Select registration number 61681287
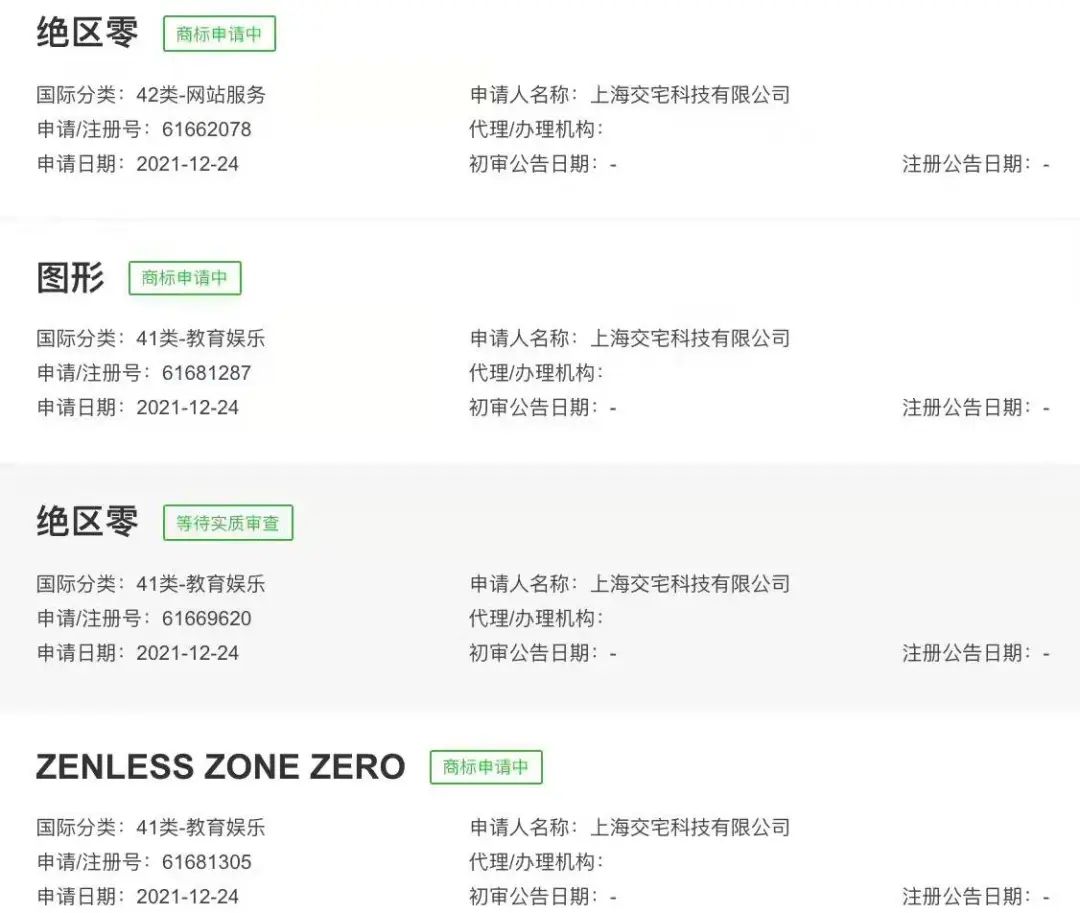Image resolution: width=1080 pixels, height=913 pixels. [206, 373]
